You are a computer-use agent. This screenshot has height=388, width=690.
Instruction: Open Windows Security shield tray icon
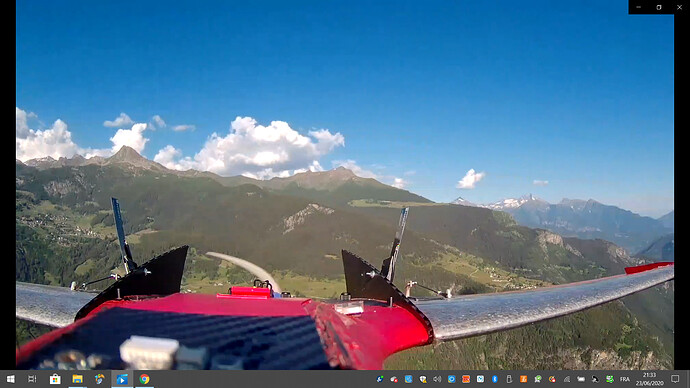click(x=423, y=379)
